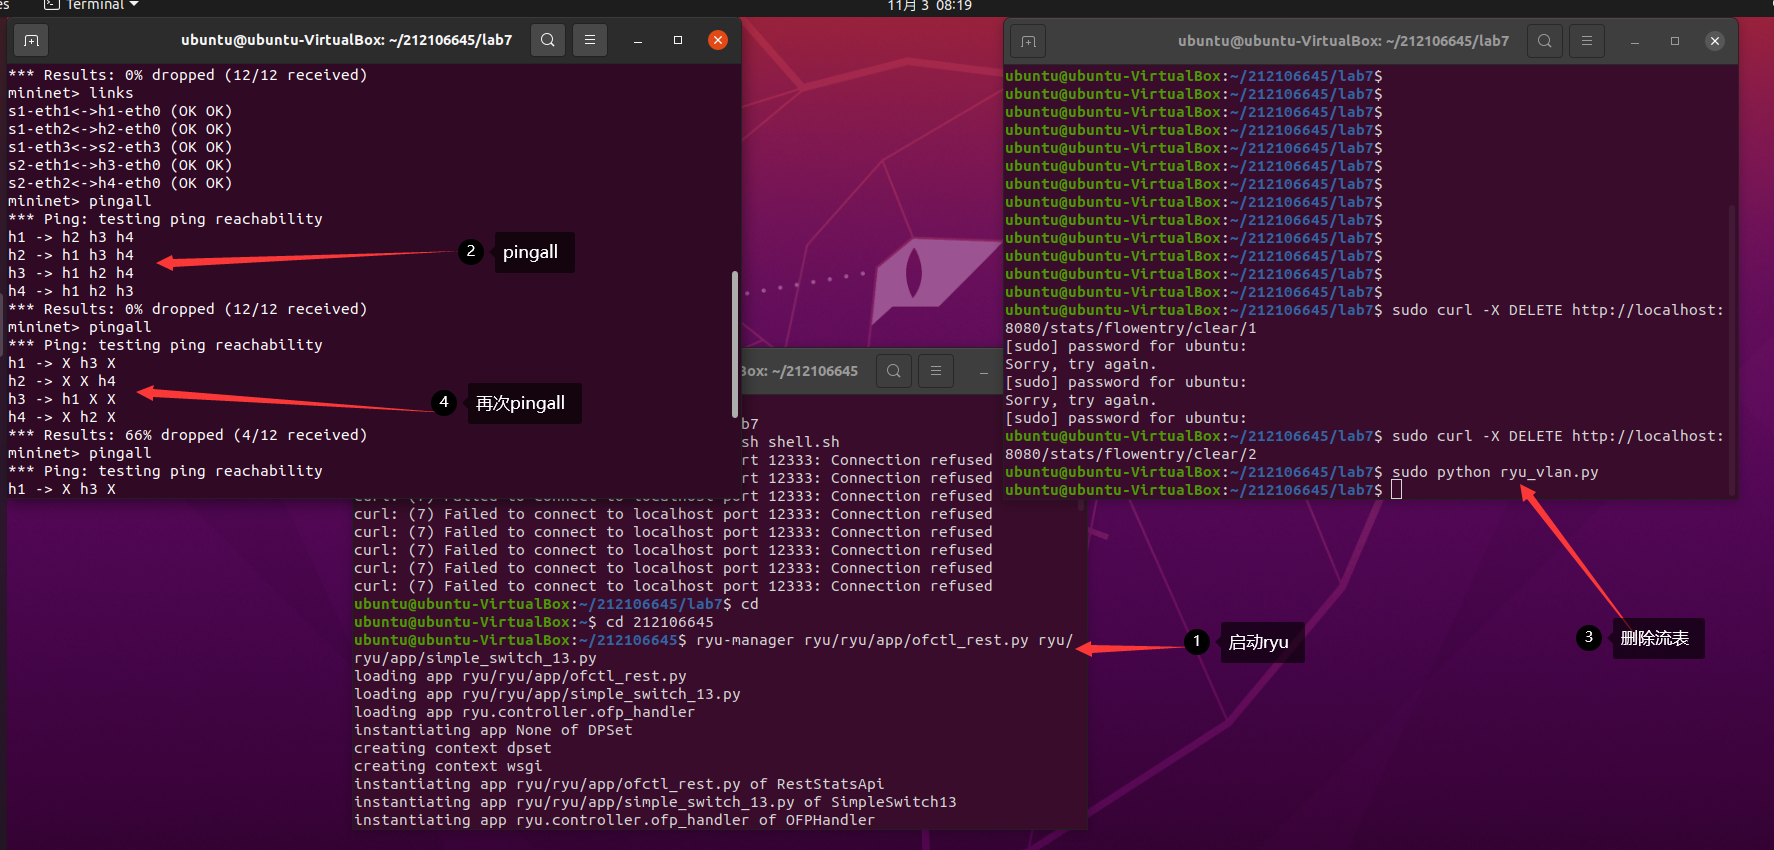Open a new tab in the left terminal
Image resolution: width=1774 pixels, height=850 pixels.
31,41
